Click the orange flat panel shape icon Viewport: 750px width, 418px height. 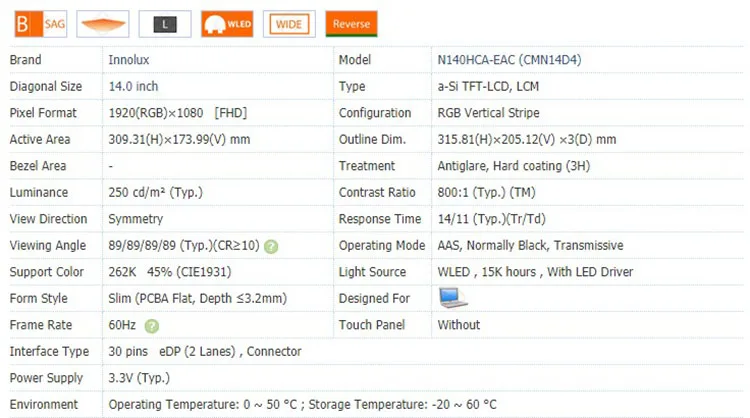coord(103,23)
